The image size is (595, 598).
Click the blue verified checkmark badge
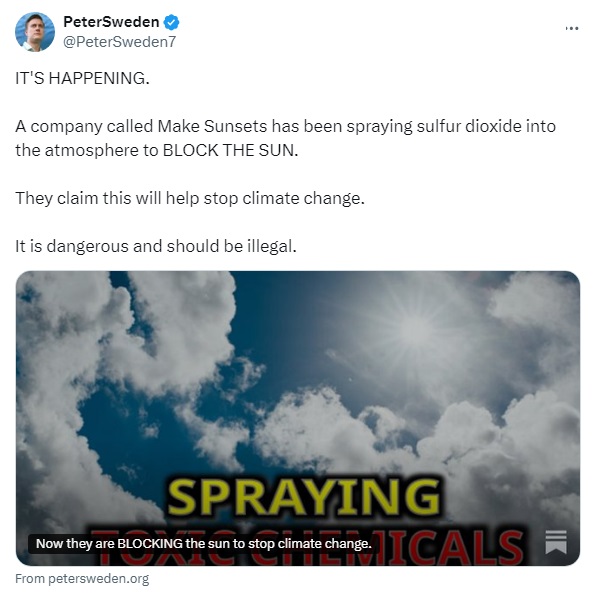click(171, 22)
